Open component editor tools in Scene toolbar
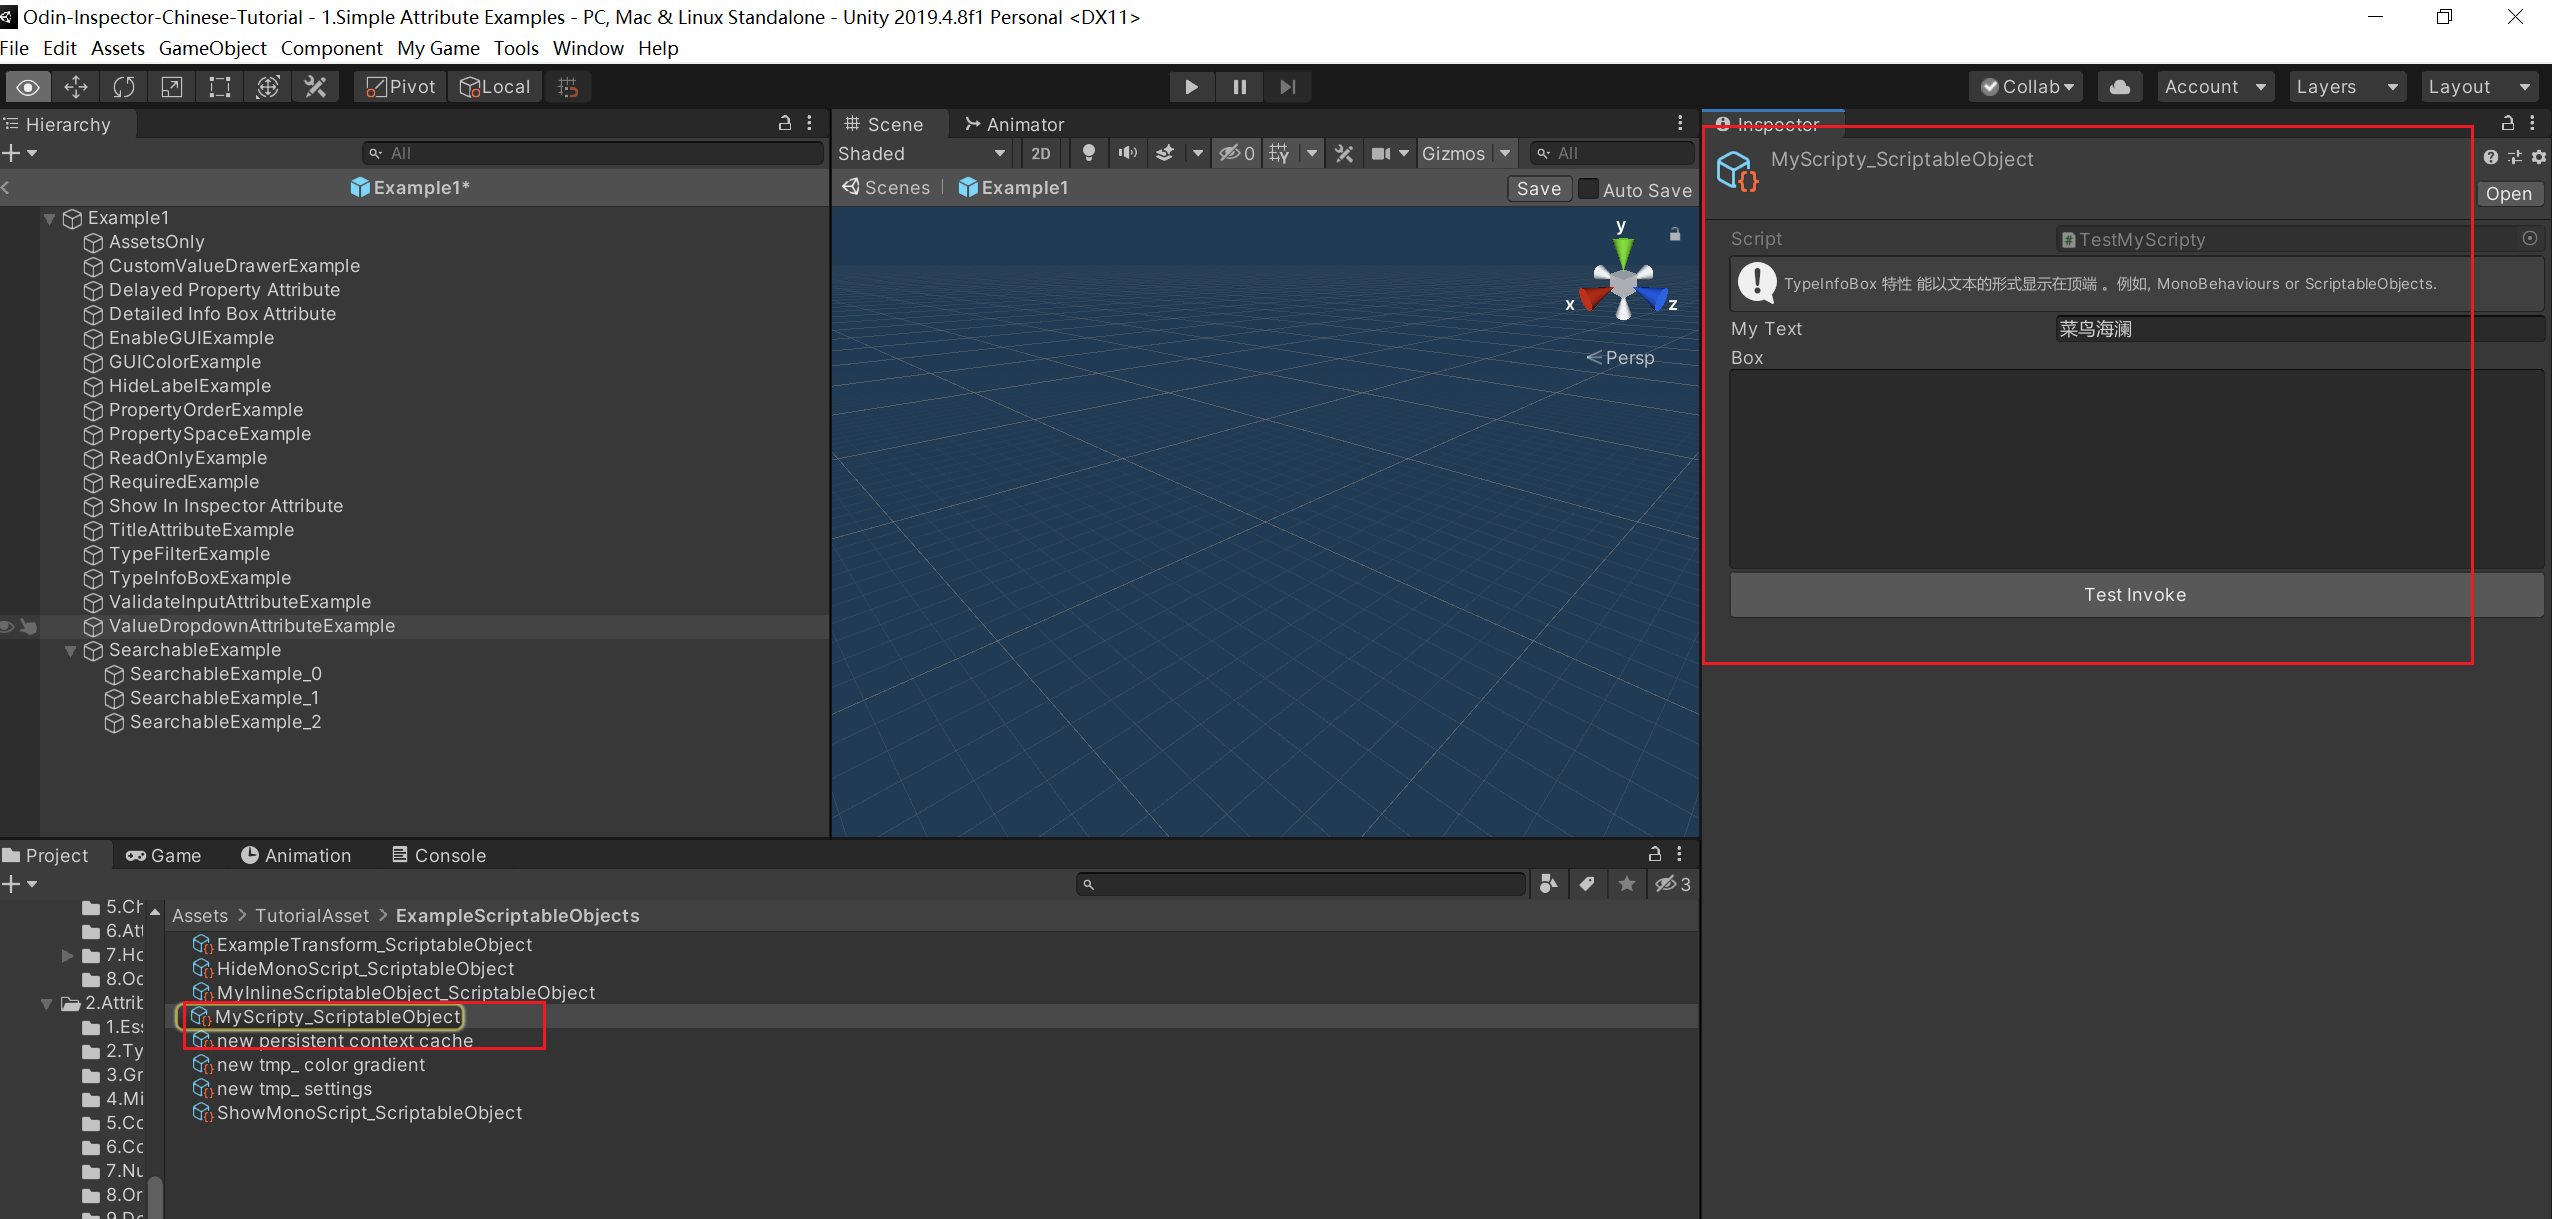The width and height of the screenshot is (2552, 1219). coord(1344,153)
